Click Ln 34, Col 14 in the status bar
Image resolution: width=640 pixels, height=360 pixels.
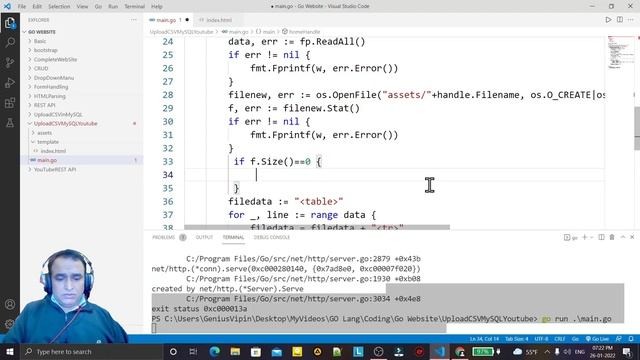coord(484,339)
